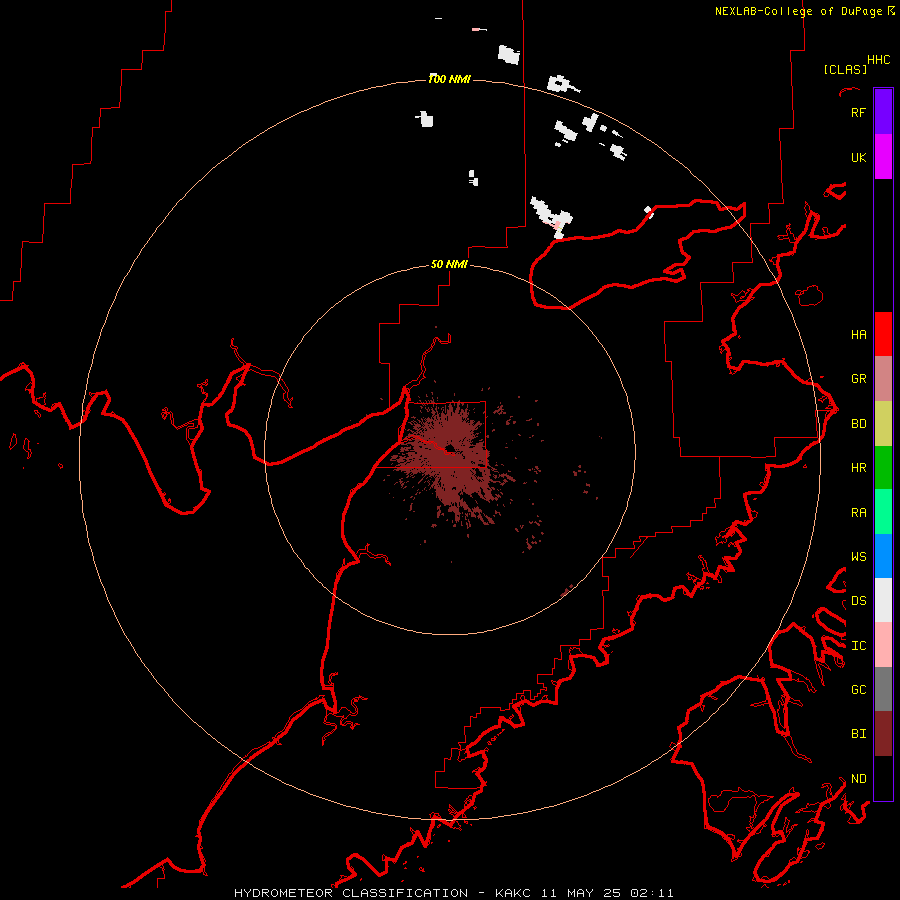
Task: Click the GR legend label
Action: pyautogui.click(x=858, y=379)
